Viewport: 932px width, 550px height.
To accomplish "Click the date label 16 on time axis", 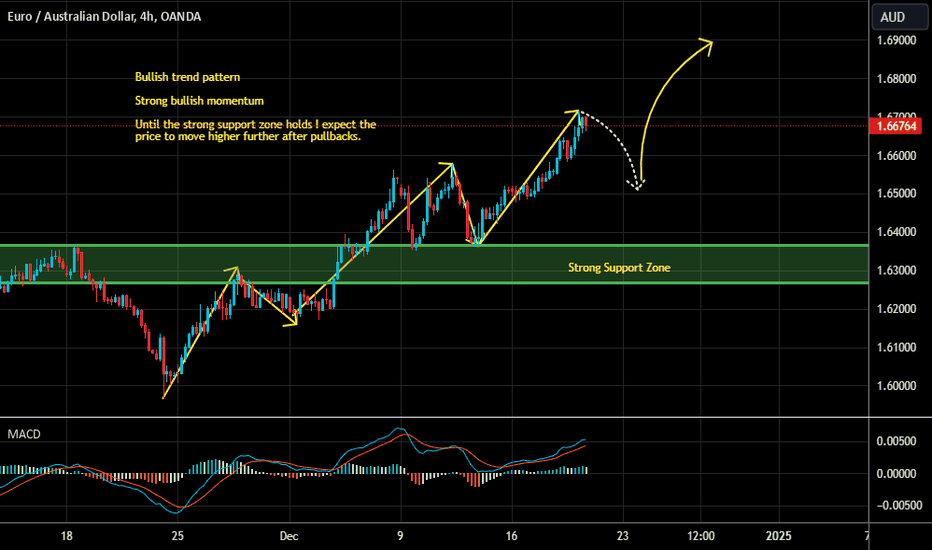I will pos(511,536).
